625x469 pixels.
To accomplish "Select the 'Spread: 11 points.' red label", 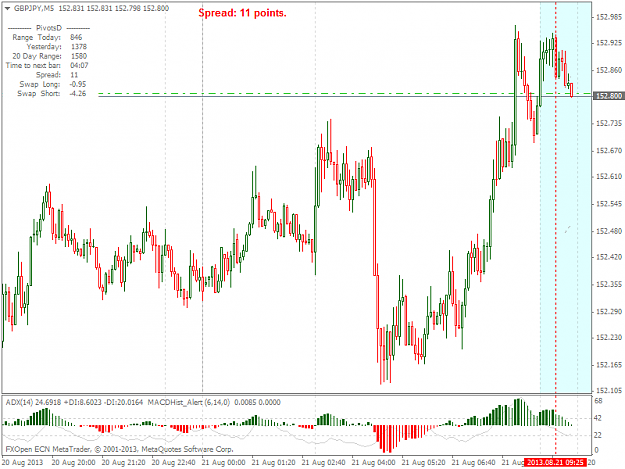I will (242, 13).
